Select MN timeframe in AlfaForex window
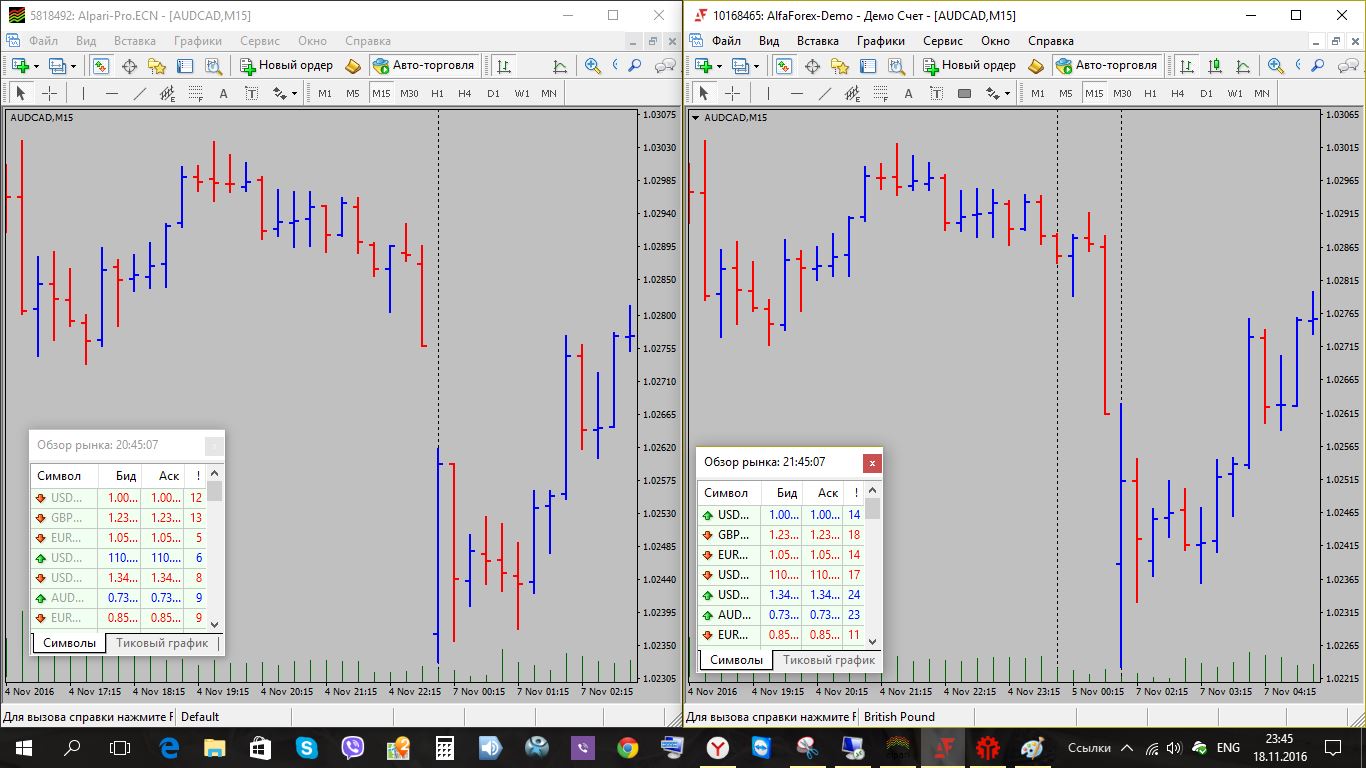 [1262, 93]
